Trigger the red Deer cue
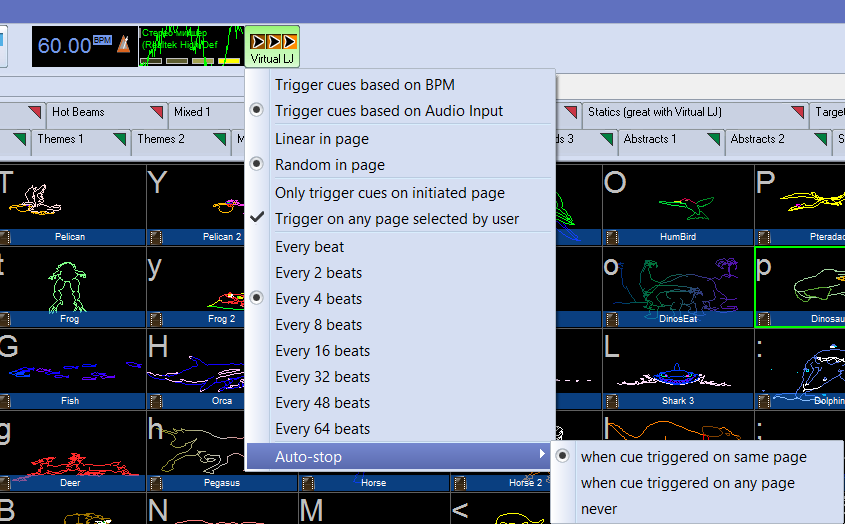 (x=72, y=445)
